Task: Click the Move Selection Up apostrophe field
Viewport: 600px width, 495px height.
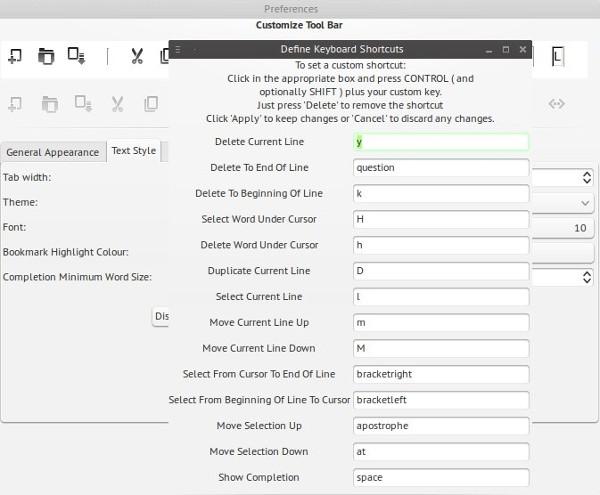Action: pos(441,426)
